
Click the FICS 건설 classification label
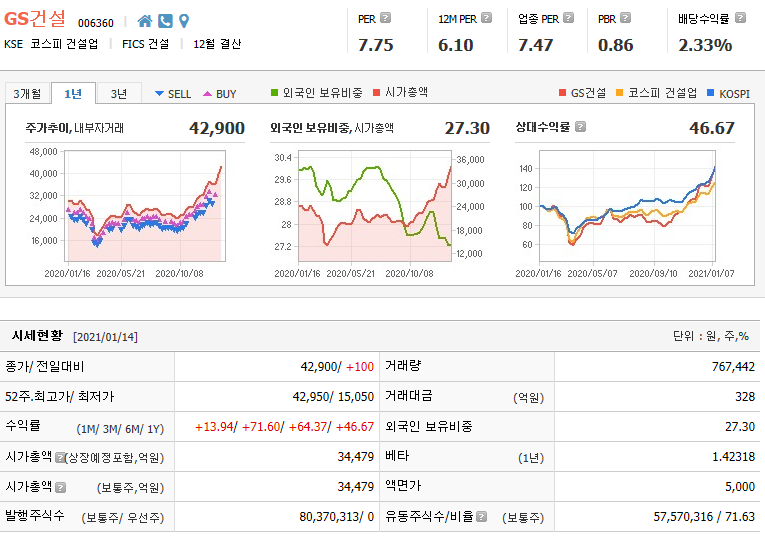tap(145, 44)
